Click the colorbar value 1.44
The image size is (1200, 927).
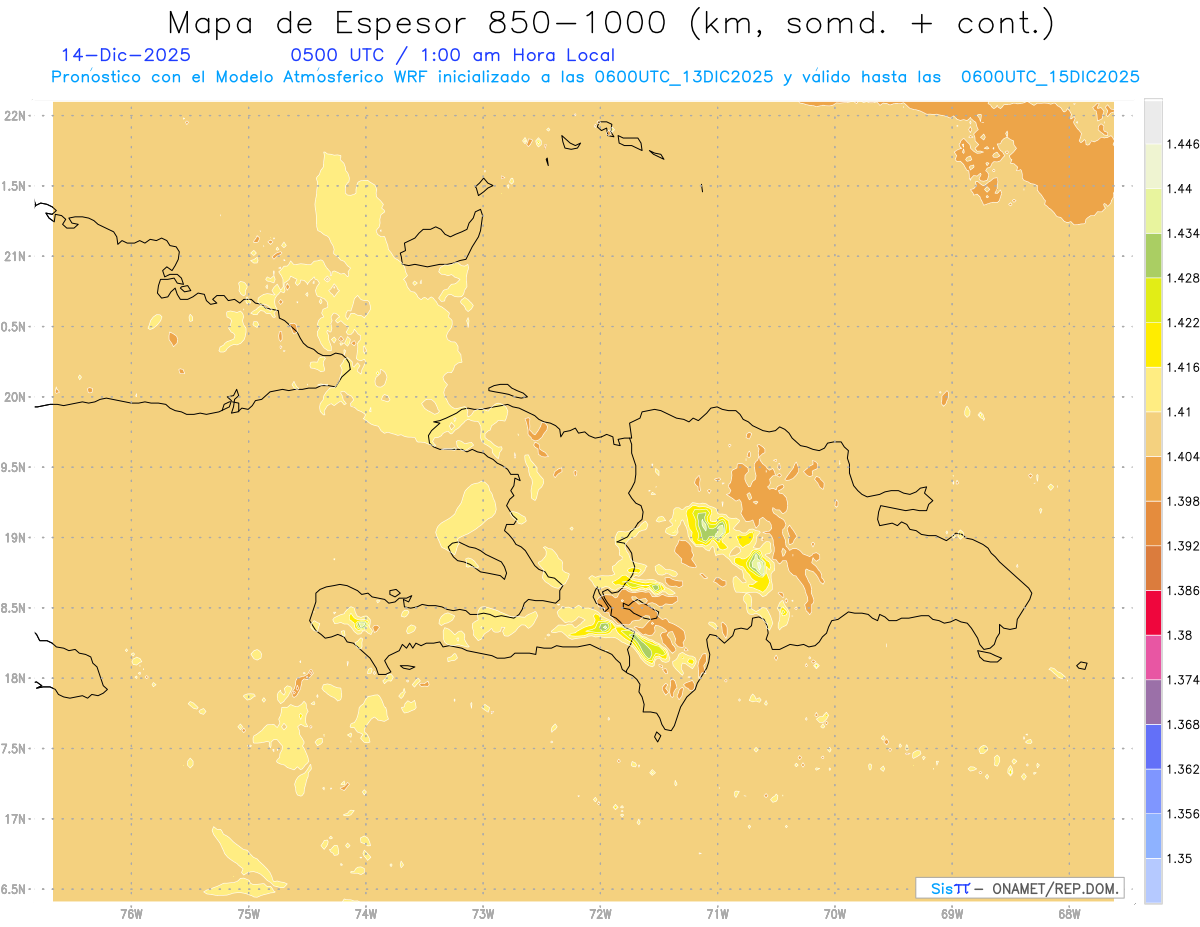(1178, 189)
